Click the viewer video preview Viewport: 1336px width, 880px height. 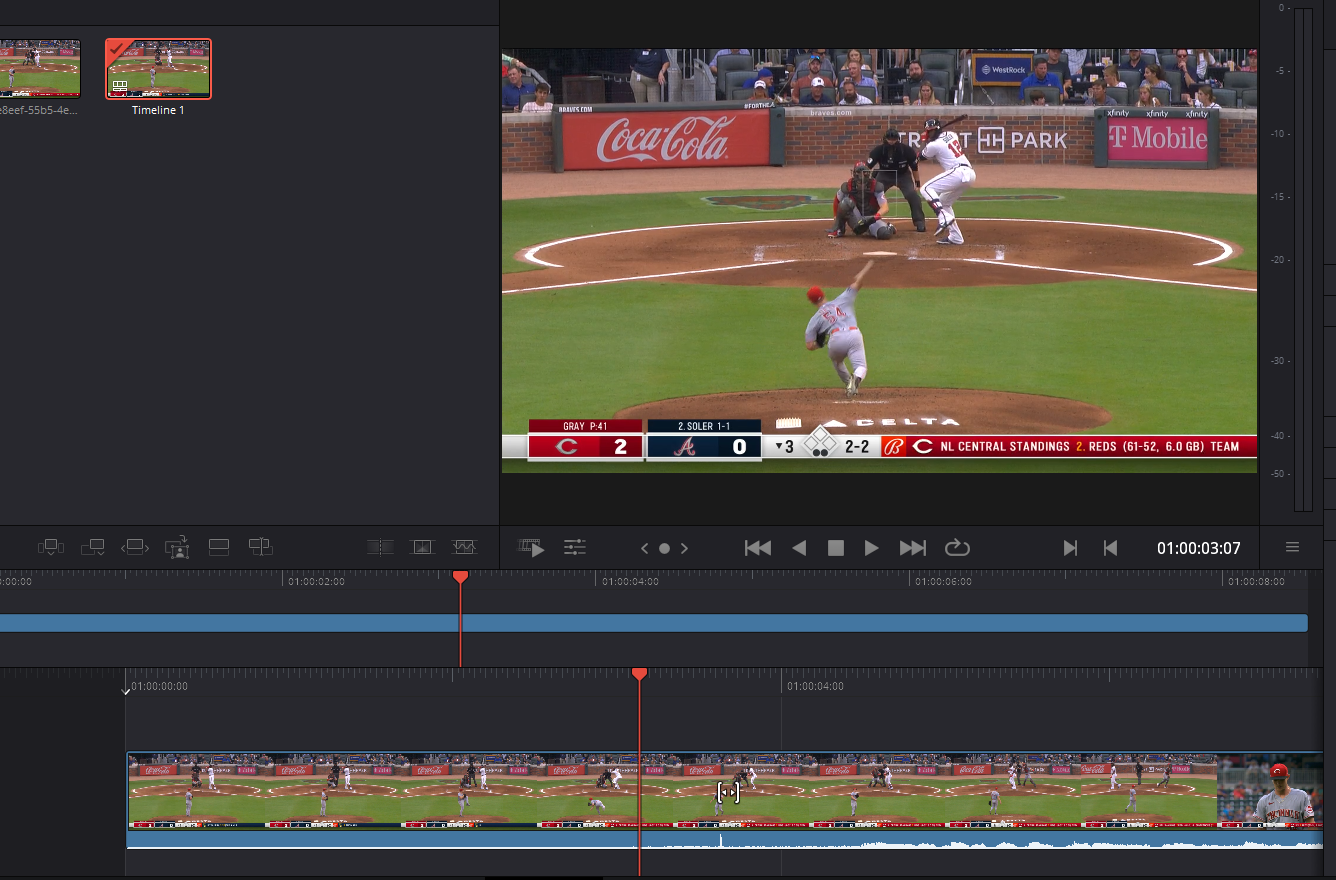tap(879, 260)
